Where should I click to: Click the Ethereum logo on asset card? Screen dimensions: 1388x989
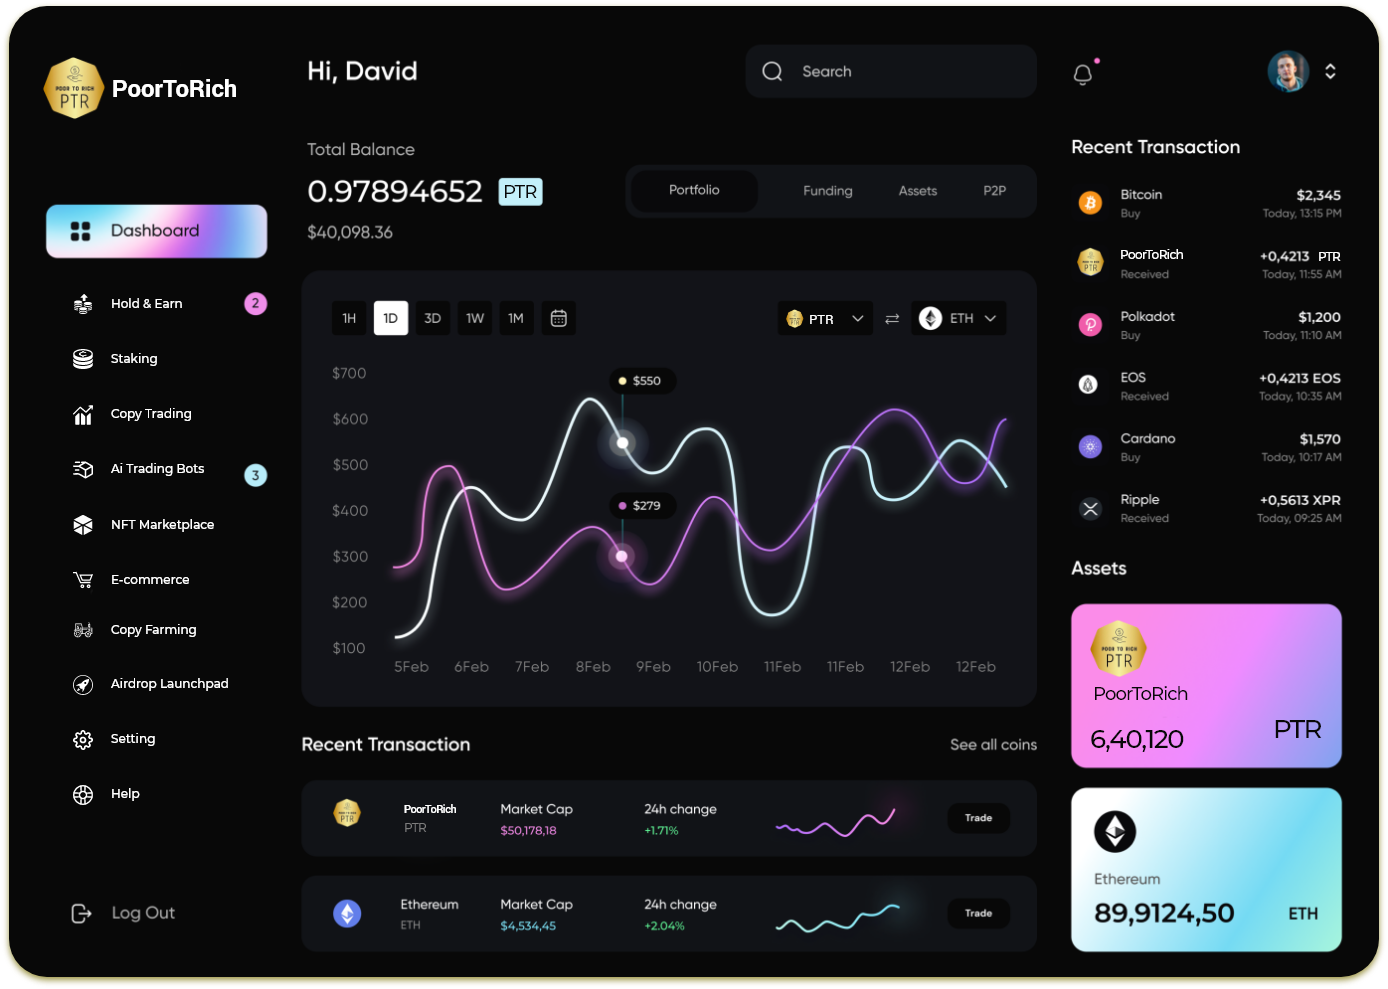coord(1115,831)
